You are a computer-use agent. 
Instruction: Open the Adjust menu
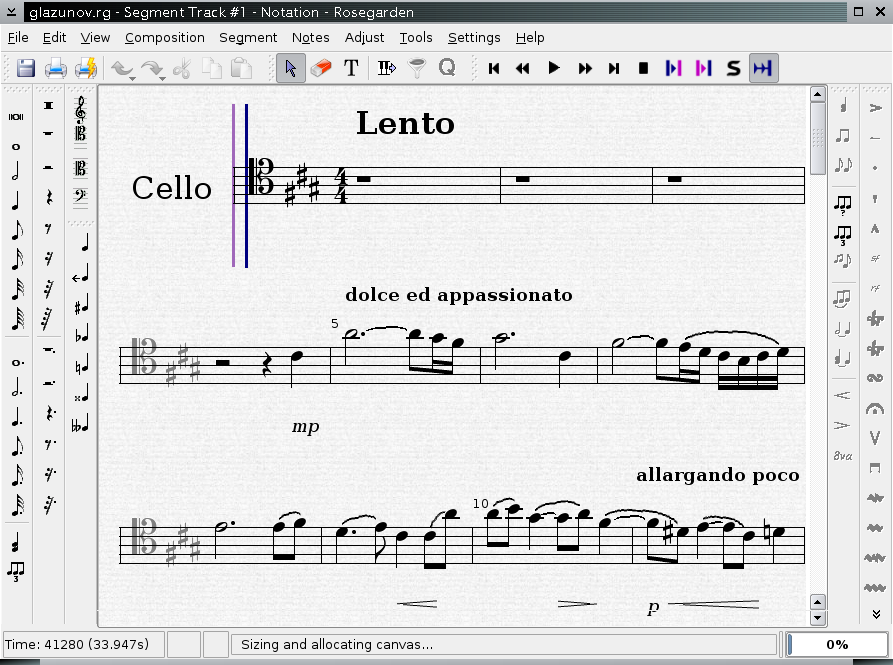(x=364, y=37)
